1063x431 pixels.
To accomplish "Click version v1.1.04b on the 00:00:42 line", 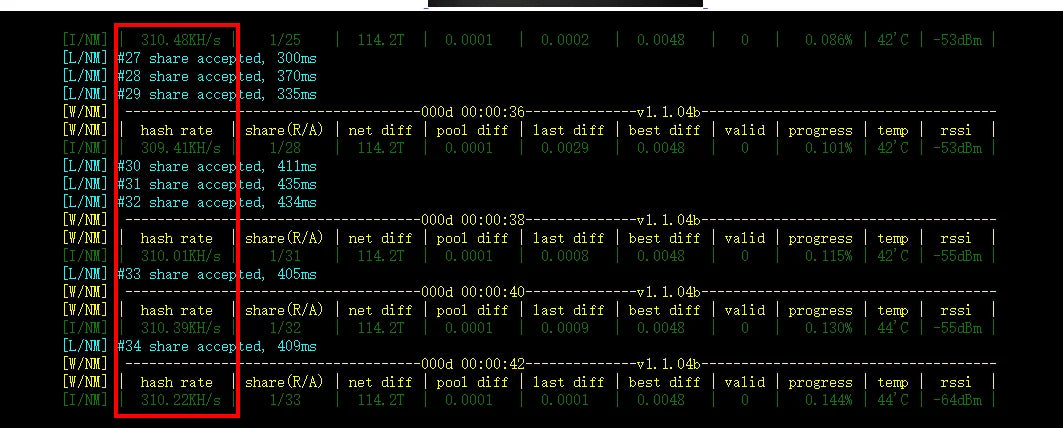I will pos(668,365).
